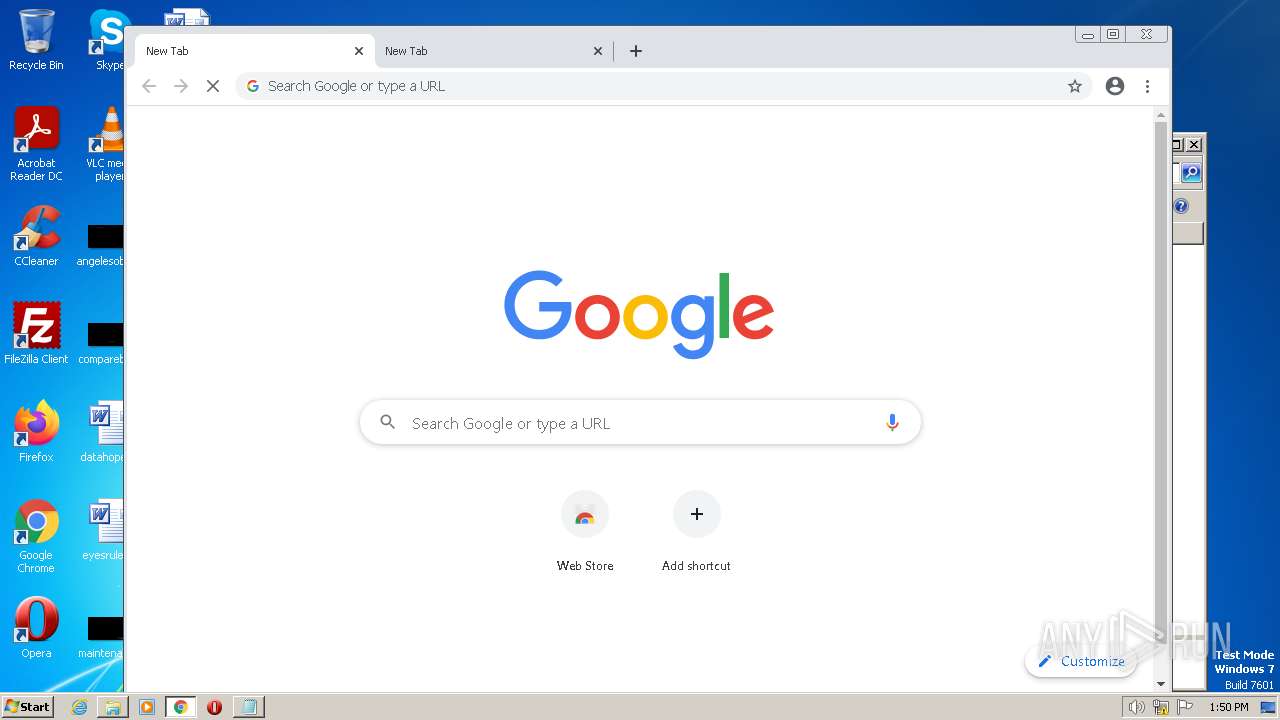Close the first New Tab

point(359,51)
